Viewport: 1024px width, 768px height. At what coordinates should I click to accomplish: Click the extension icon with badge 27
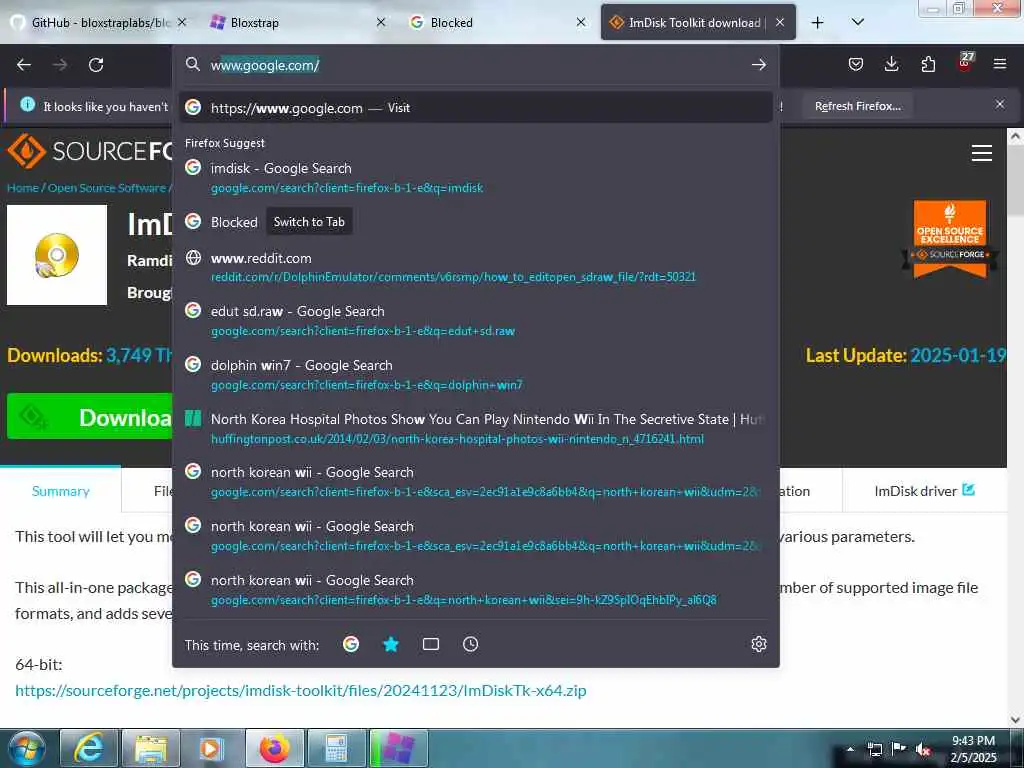click(965, 63)
